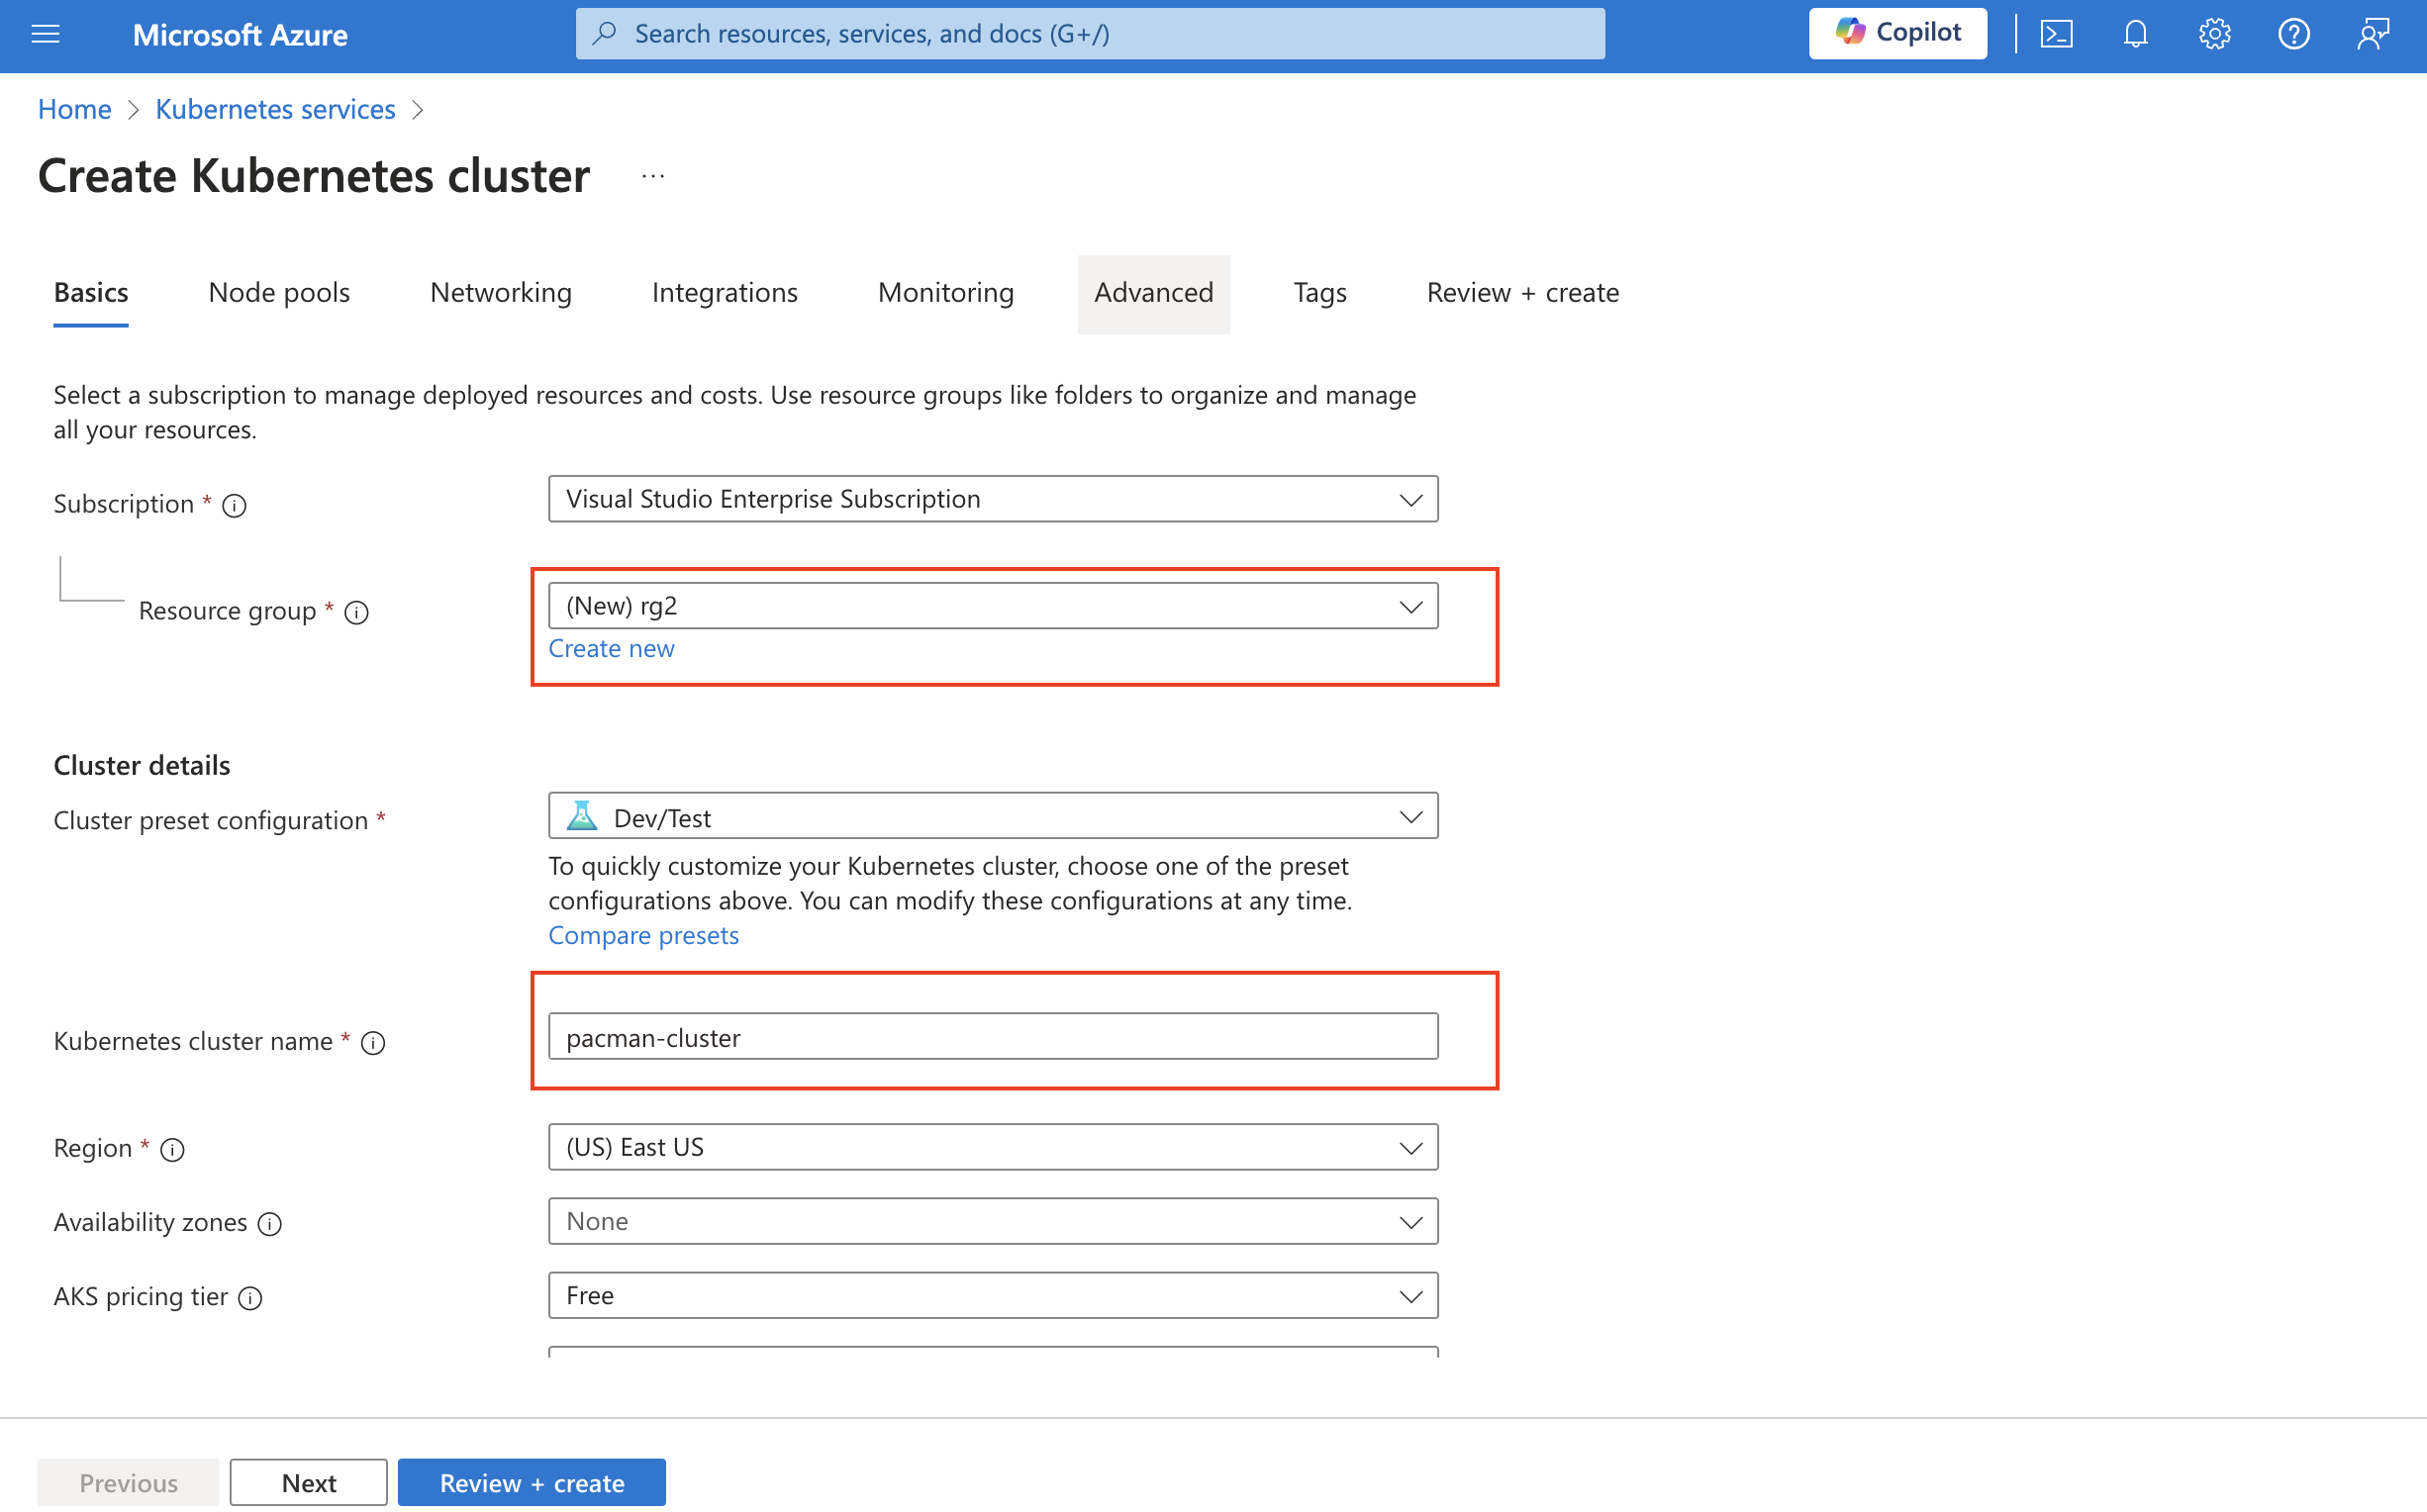Image resolution: width=2427 pixels, height=1512 pixels.
Task: Open the Availability zones dropdown
Action: (993, 1221)
